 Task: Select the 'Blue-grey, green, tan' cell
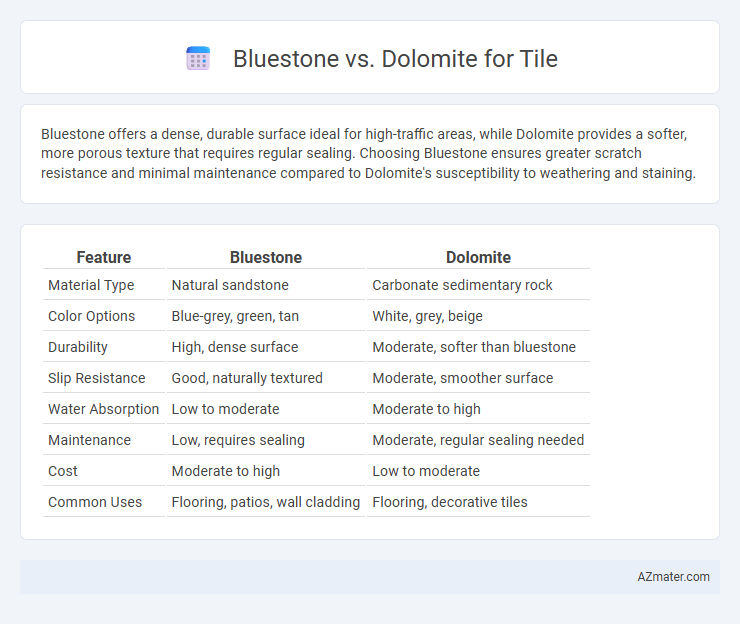tap(235, 316)
